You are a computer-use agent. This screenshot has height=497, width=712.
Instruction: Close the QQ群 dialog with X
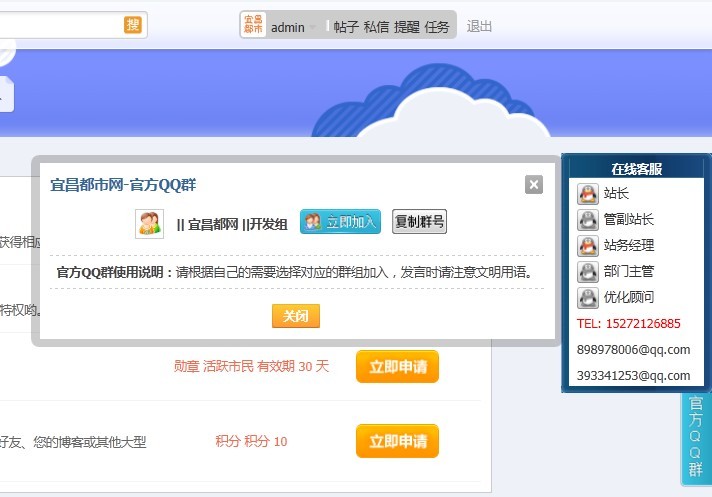tap(534, 184)
